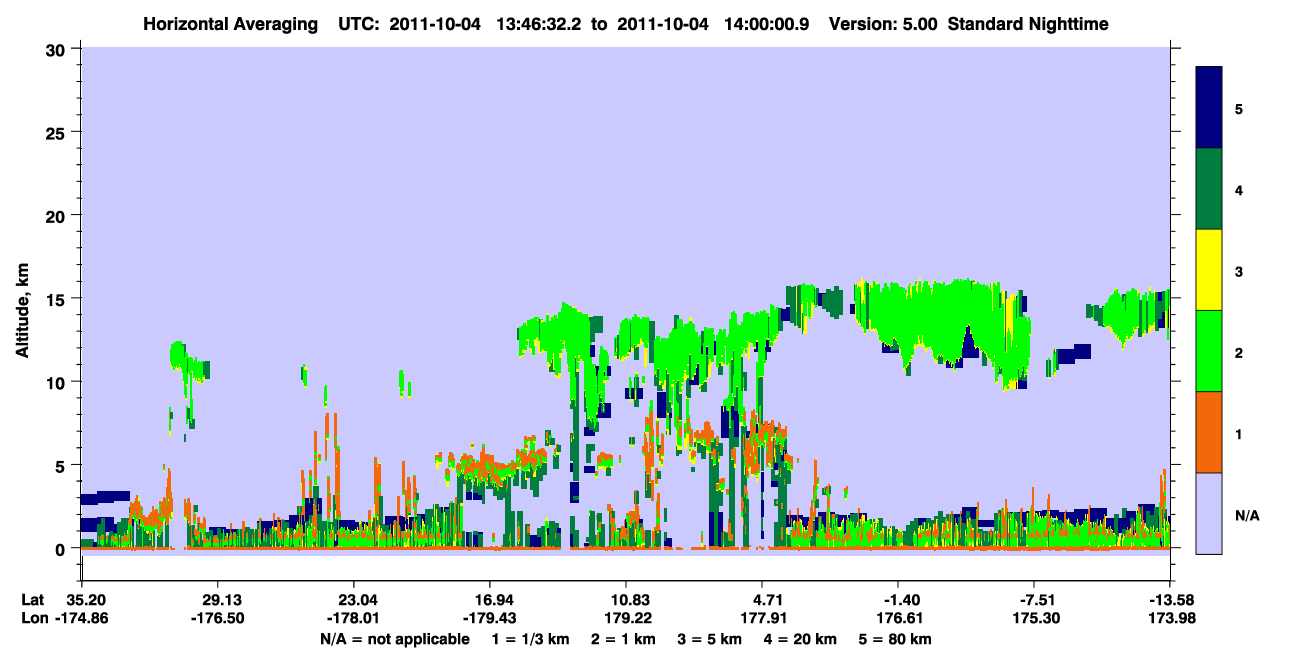Click the y-axis tick label 30

(58, 49)
